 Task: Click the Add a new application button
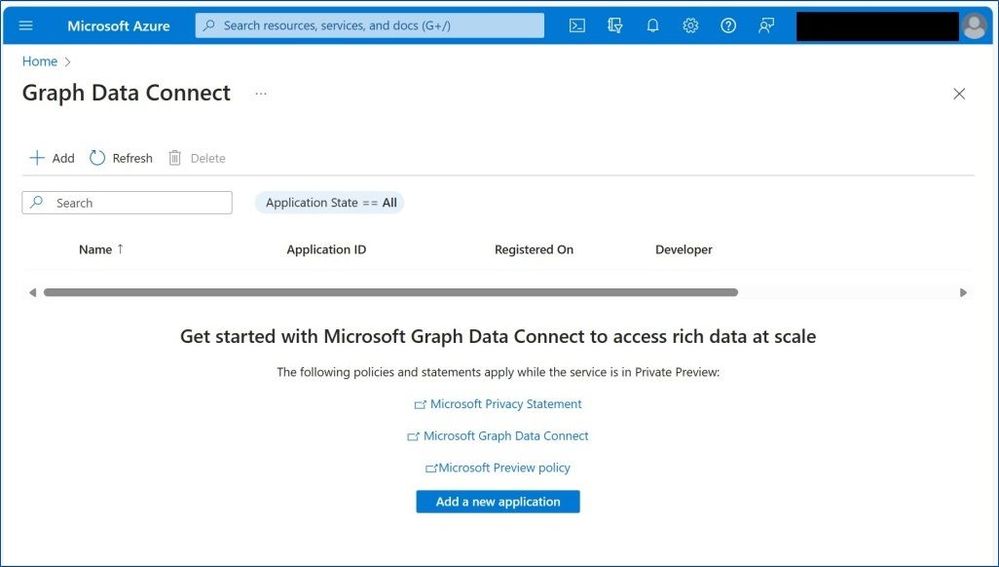[498, 502]
